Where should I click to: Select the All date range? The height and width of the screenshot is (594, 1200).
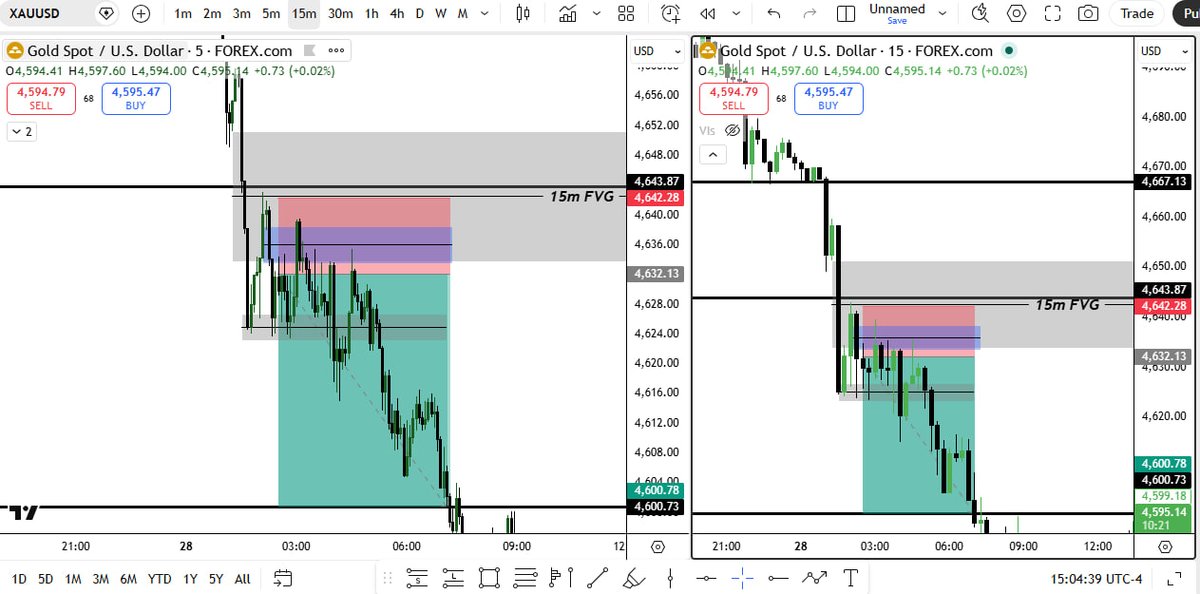pyautogui.click(x=243, y=578)
